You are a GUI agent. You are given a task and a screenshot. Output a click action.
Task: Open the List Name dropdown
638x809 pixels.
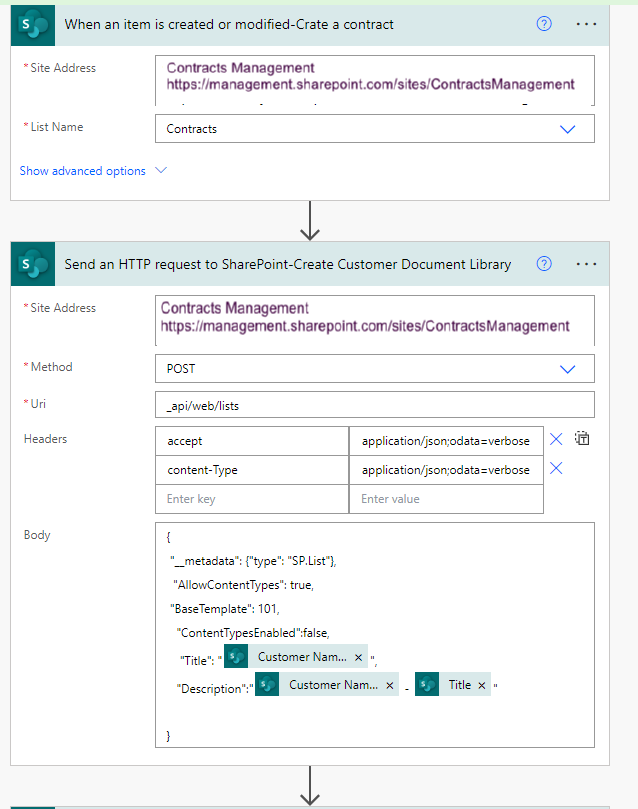(x=567, y=129)
